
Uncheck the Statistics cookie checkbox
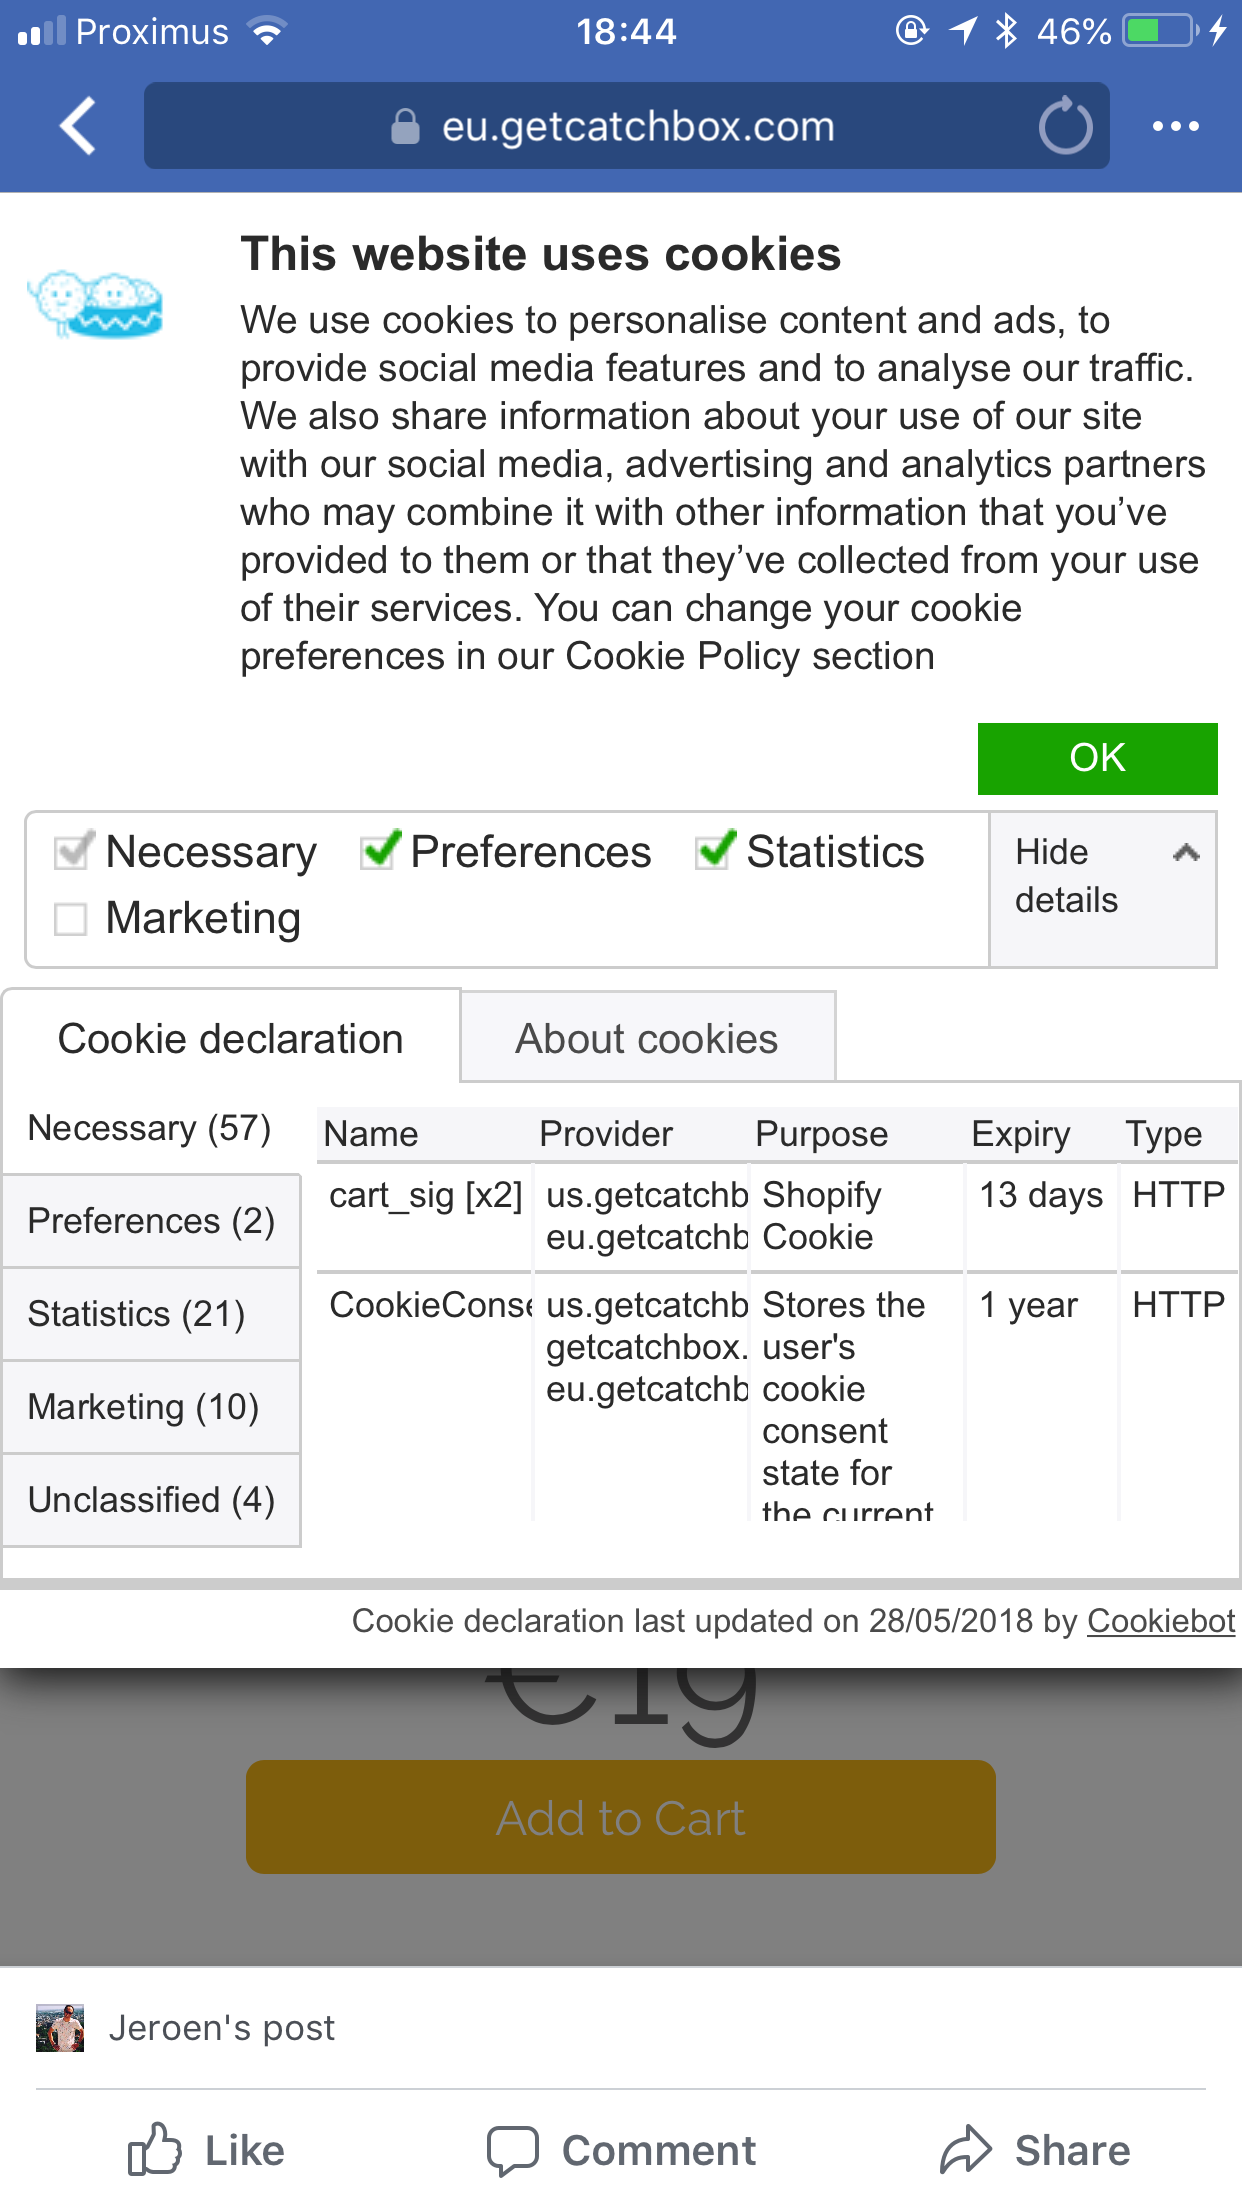click(x=715, y=851)
